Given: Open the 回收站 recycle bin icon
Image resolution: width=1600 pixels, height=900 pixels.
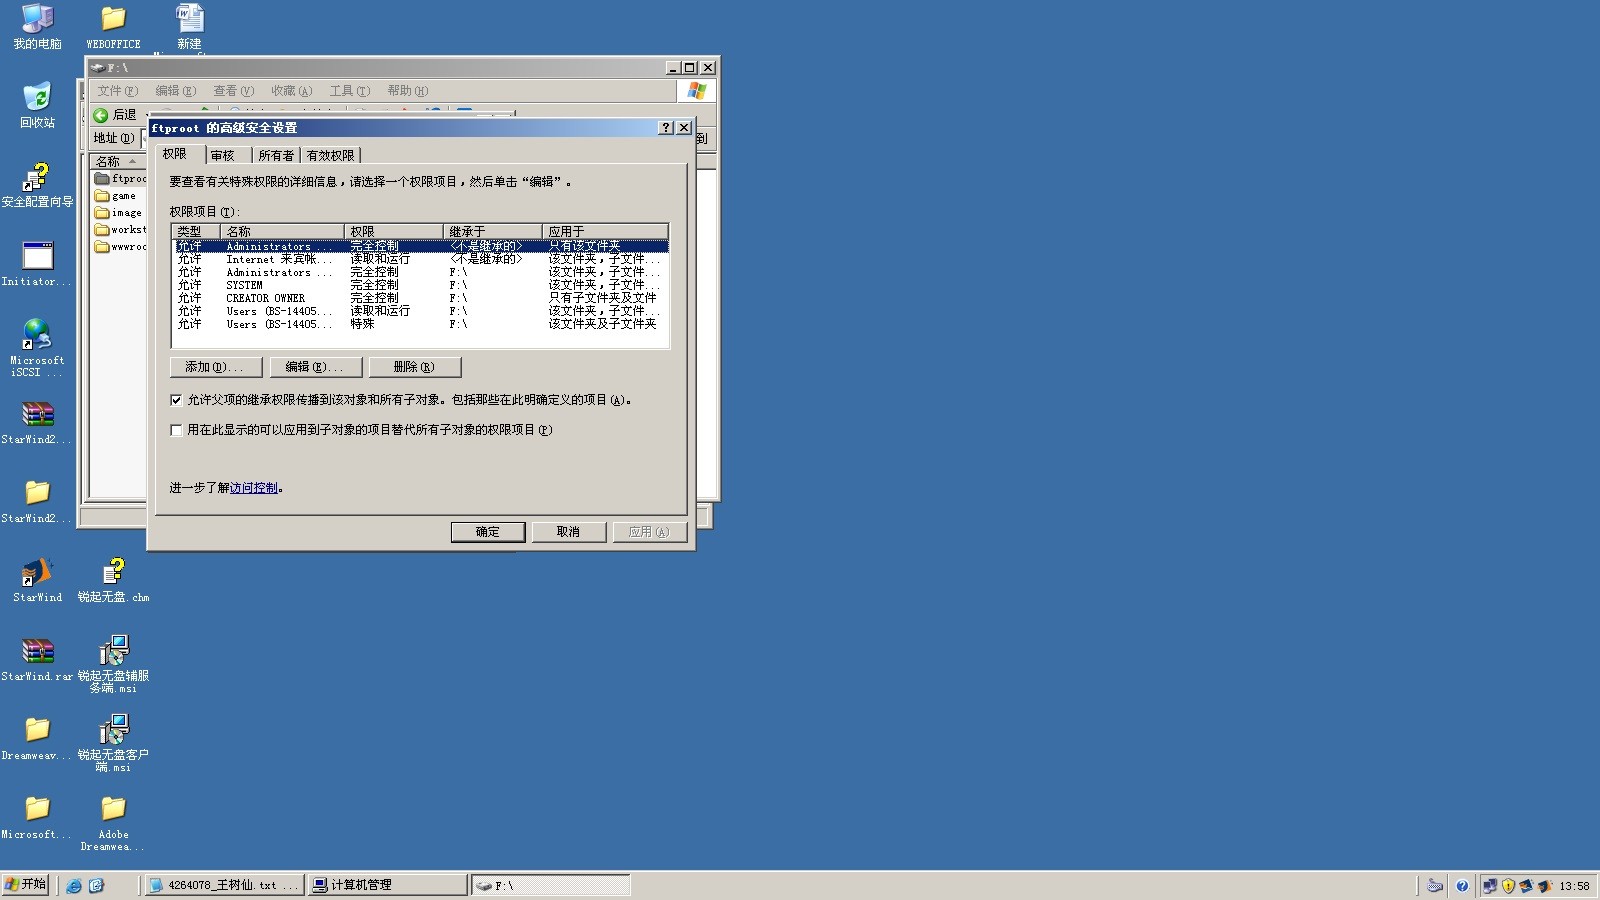Looking at the screenshot, I should [x=37, y=100].
